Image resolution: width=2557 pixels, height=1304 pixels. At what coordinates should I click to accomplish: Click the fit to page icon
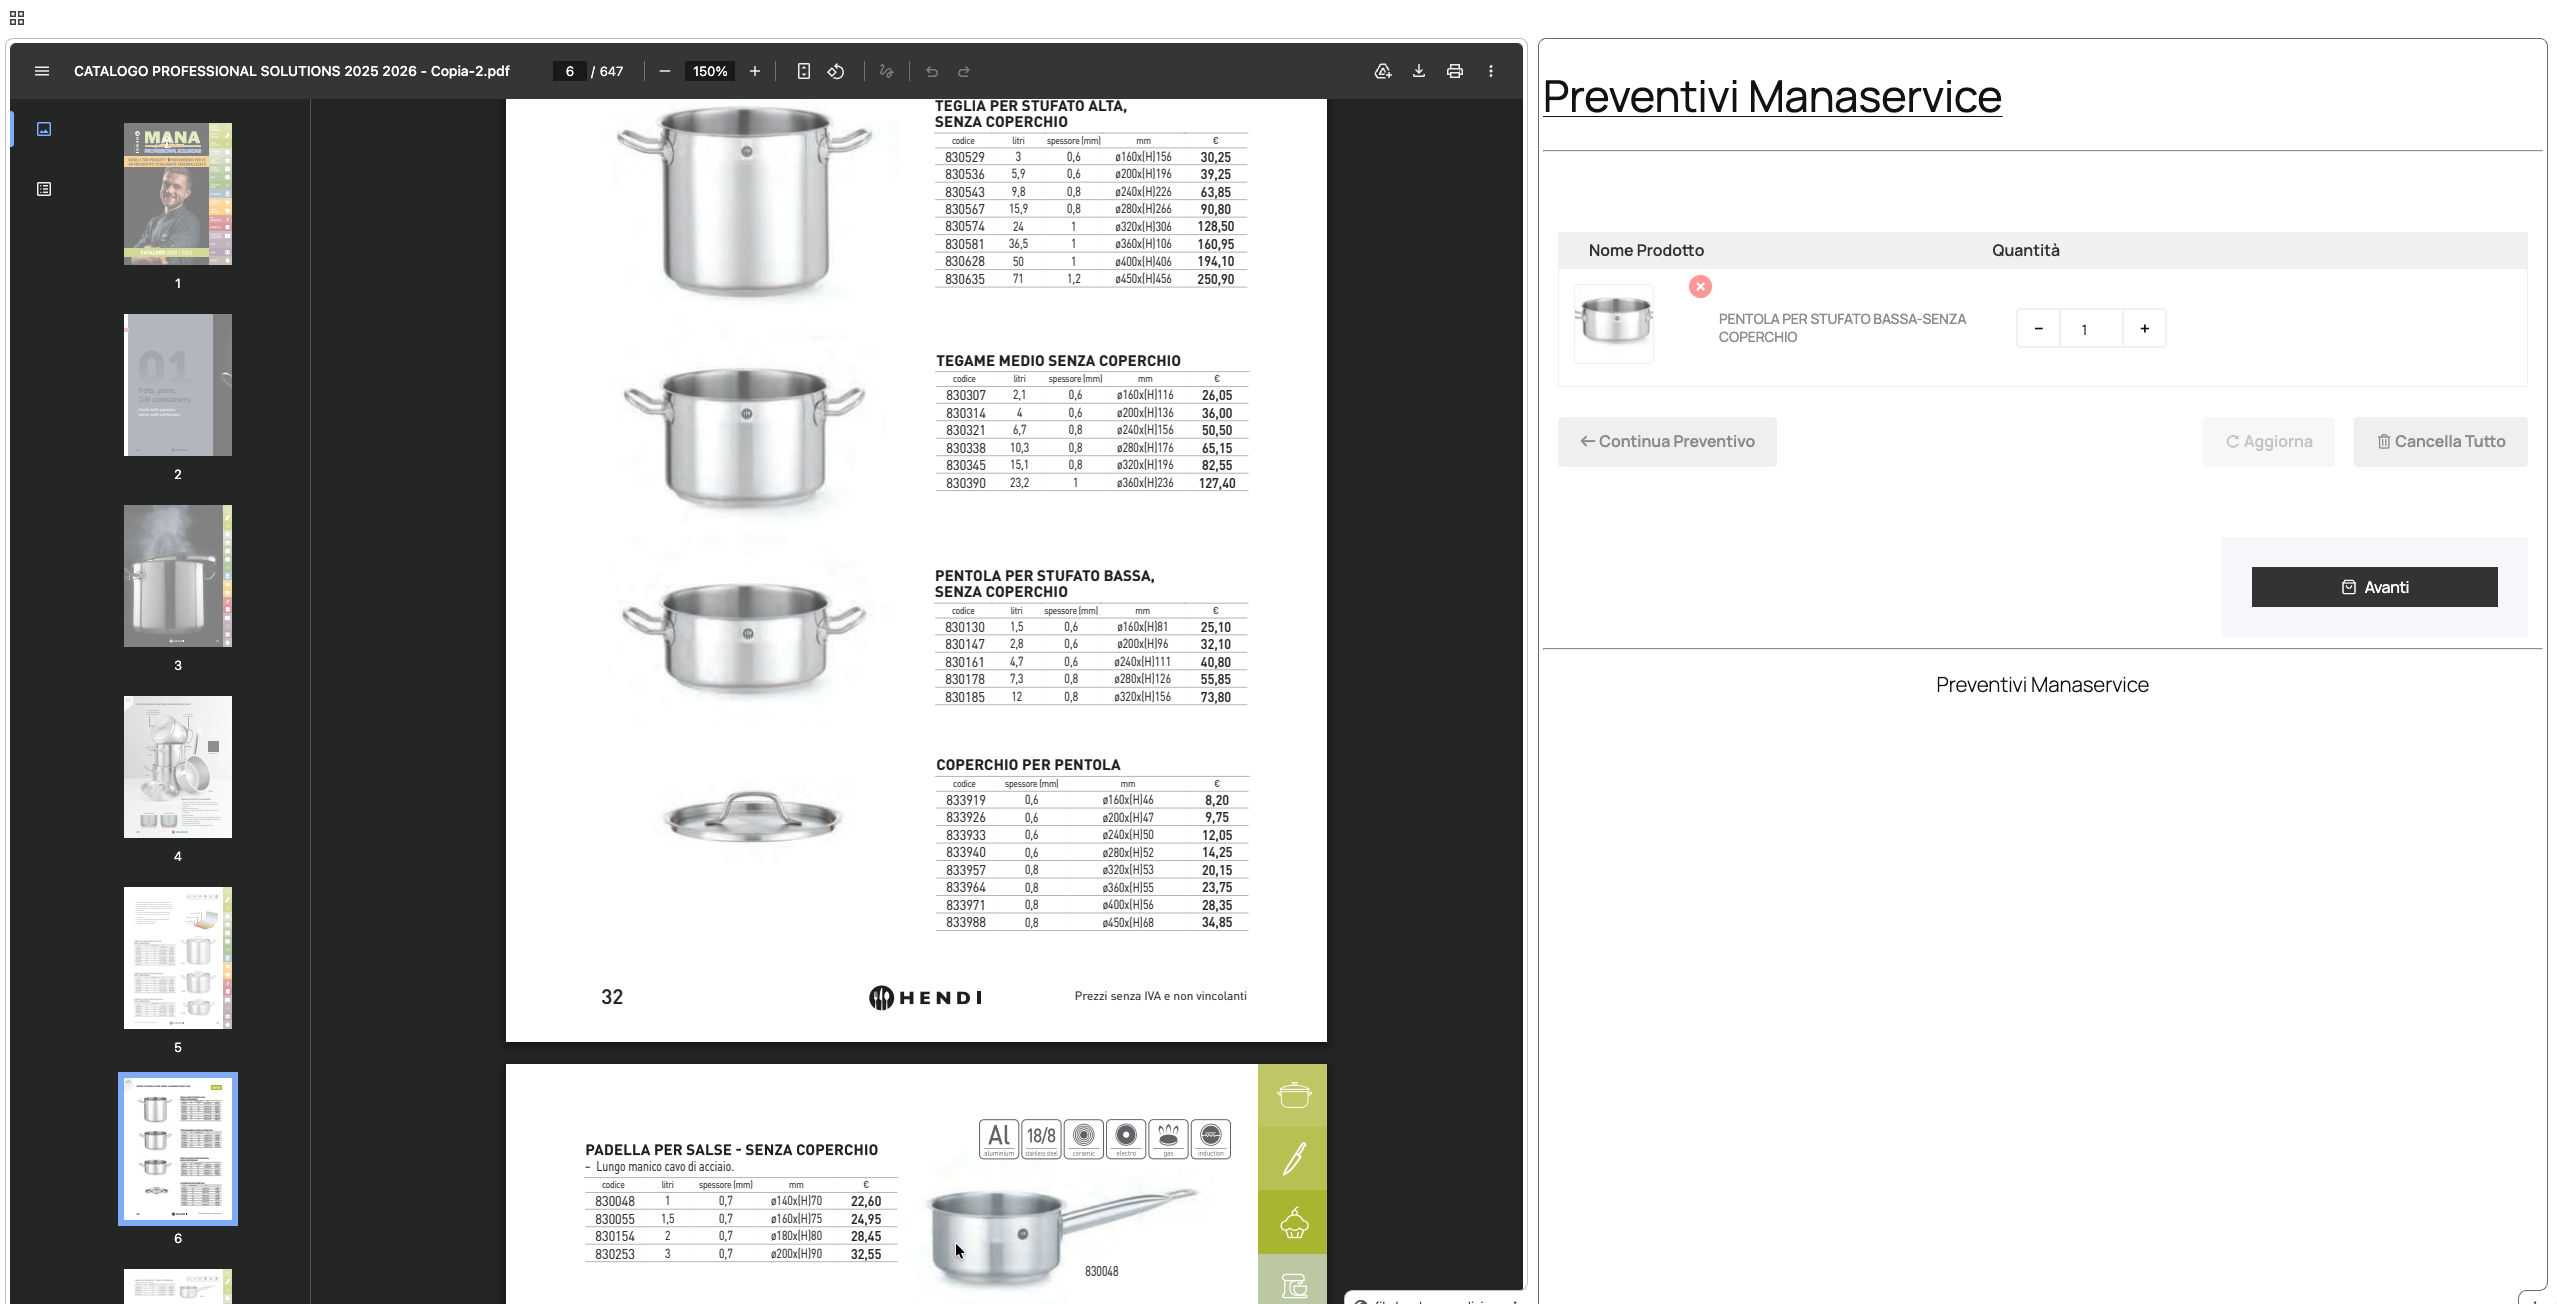804,71
